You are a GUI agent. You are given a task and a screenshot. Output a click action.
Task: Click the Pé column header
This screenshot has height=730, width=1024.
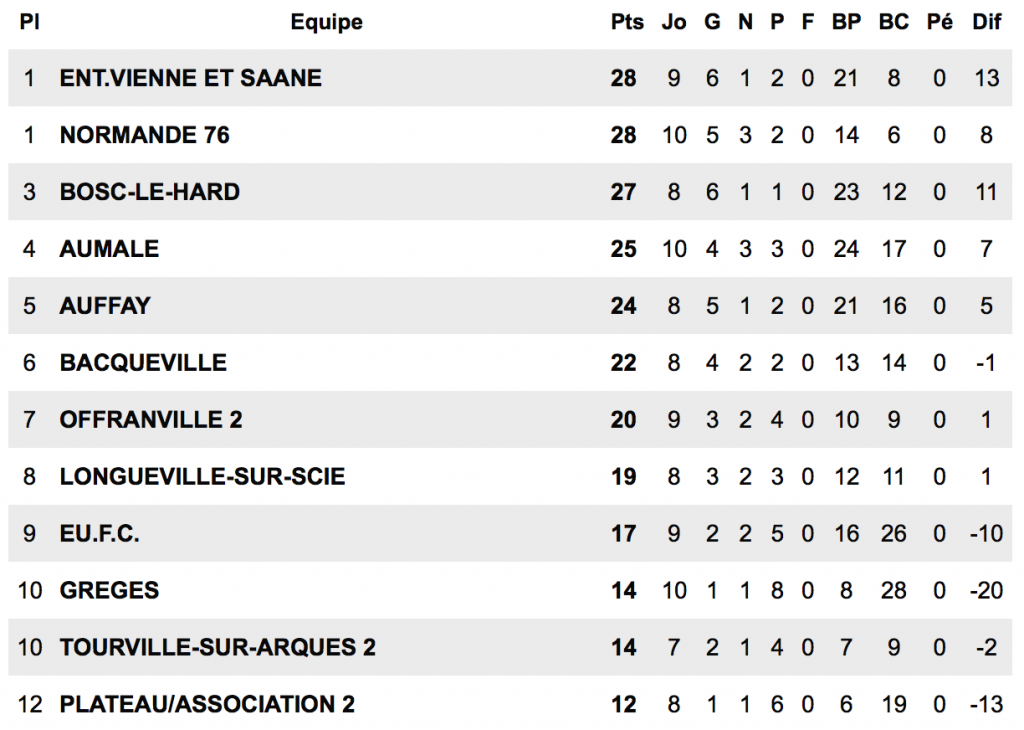pos(939,22)
